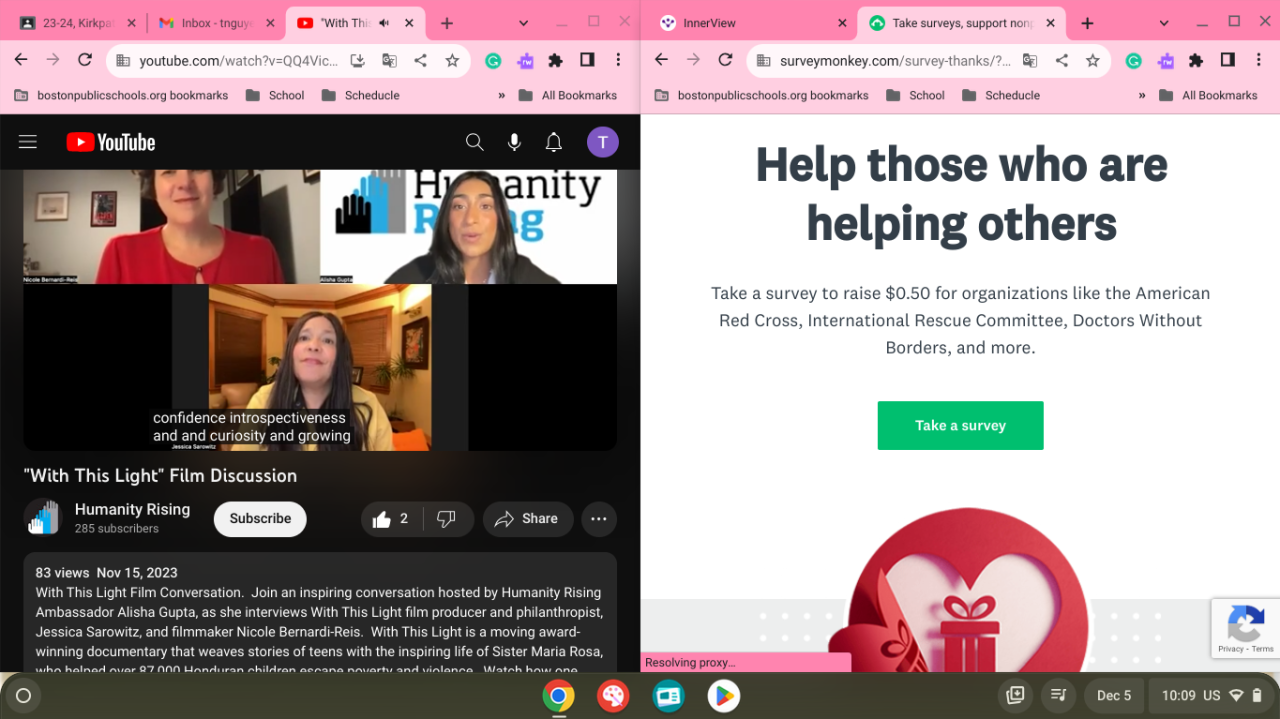Open media controls icon in shelf
This screenshot has height=719, width=1280.
[1057, 695]
